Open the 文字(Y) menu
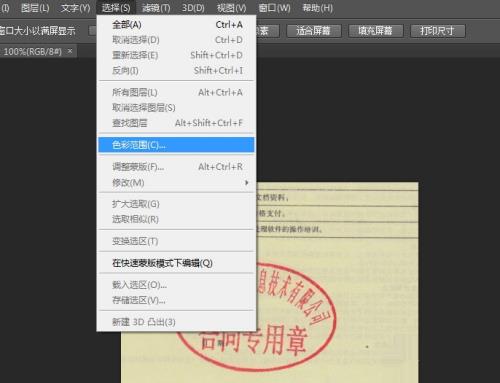This screenshot has height=383, width=500. click(75, 8)
